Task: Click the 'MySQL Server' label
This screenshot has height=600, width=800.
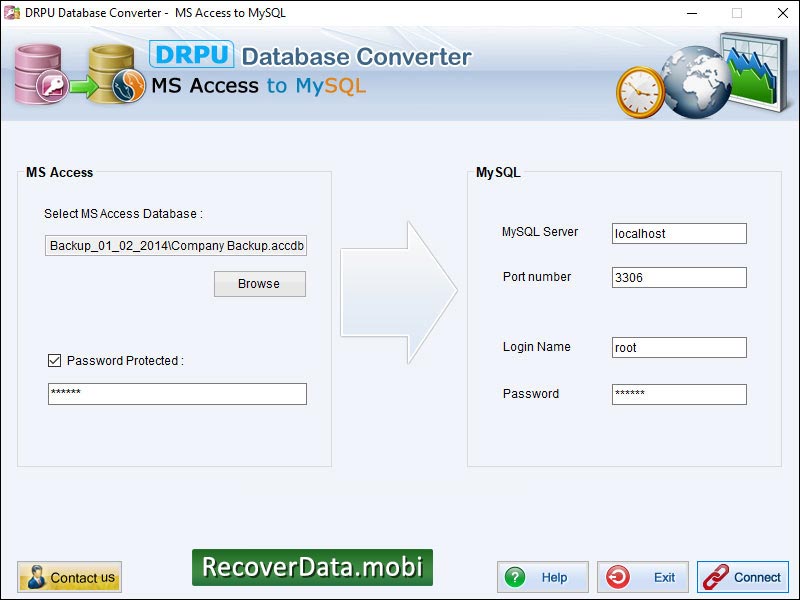Action: [x=540, y=232]
